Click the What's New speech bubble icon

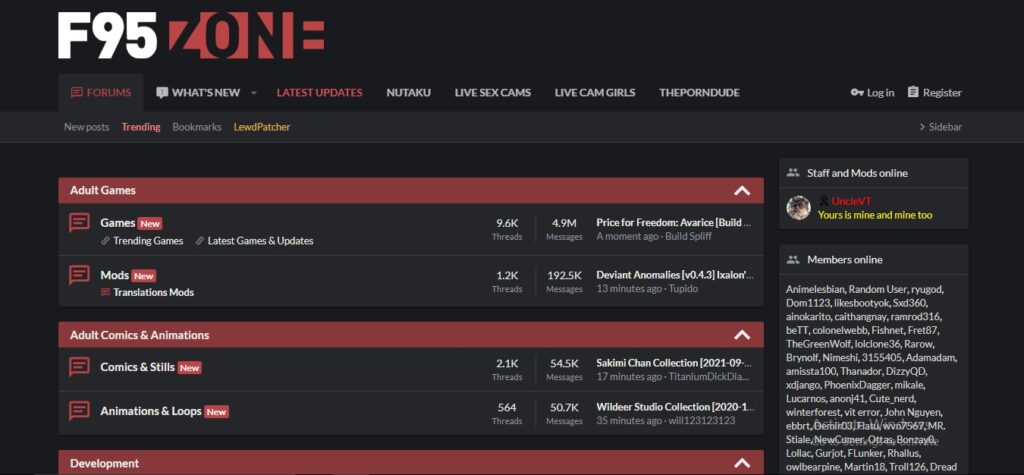(162, 93)
